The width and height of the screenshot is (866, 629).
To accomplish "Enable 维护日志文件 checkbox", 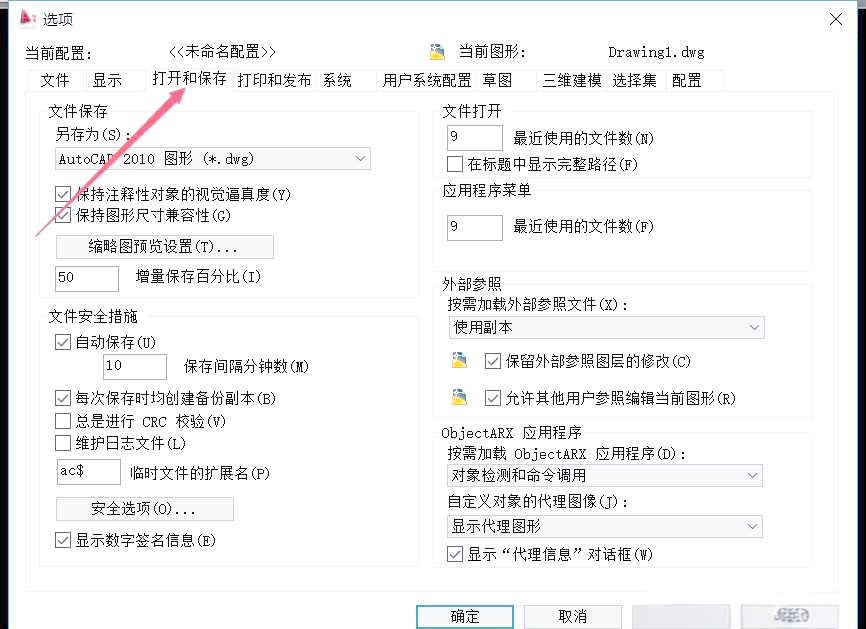I will (x=62, y=443).
